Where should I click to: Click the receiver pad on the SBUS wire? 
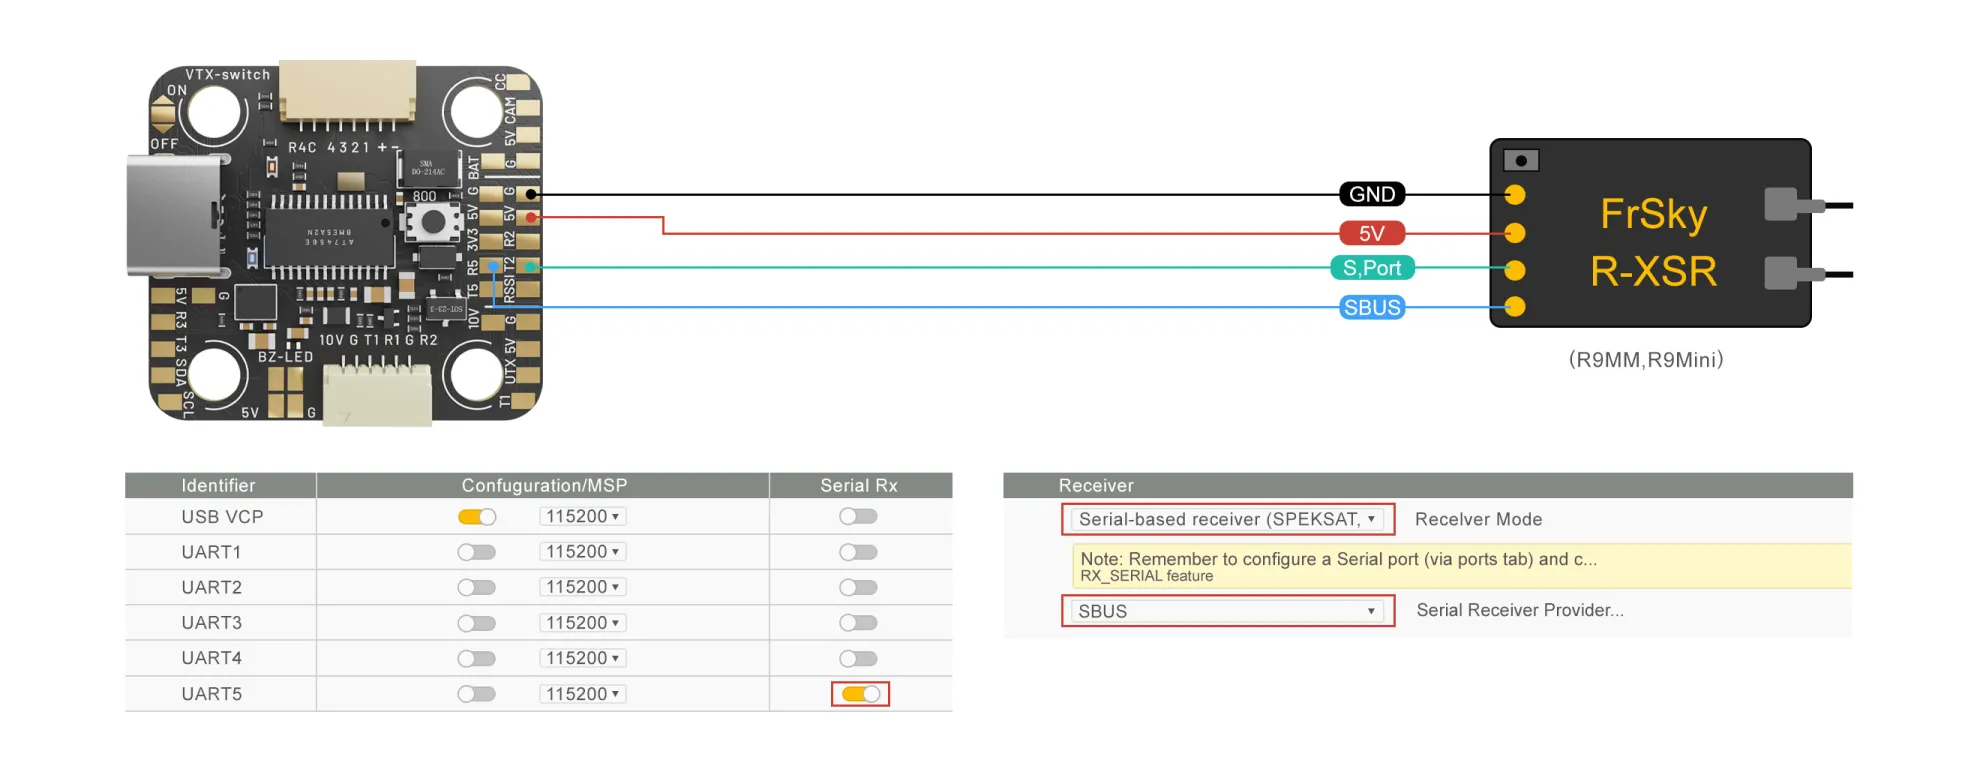[x=1515, y=307]
